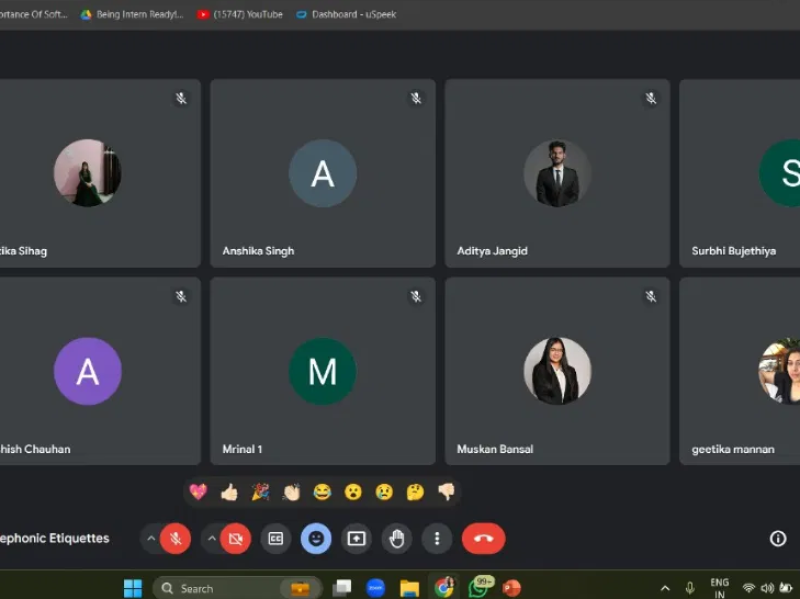
Task: Select Aditya Jangid's profile picture
Action: click(x=557, y=173)
